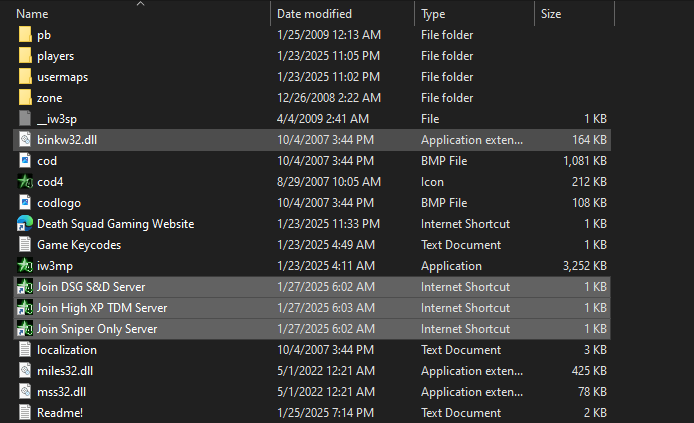
Task: Select the usermaps folder name
Action: (x=62, y=77)
